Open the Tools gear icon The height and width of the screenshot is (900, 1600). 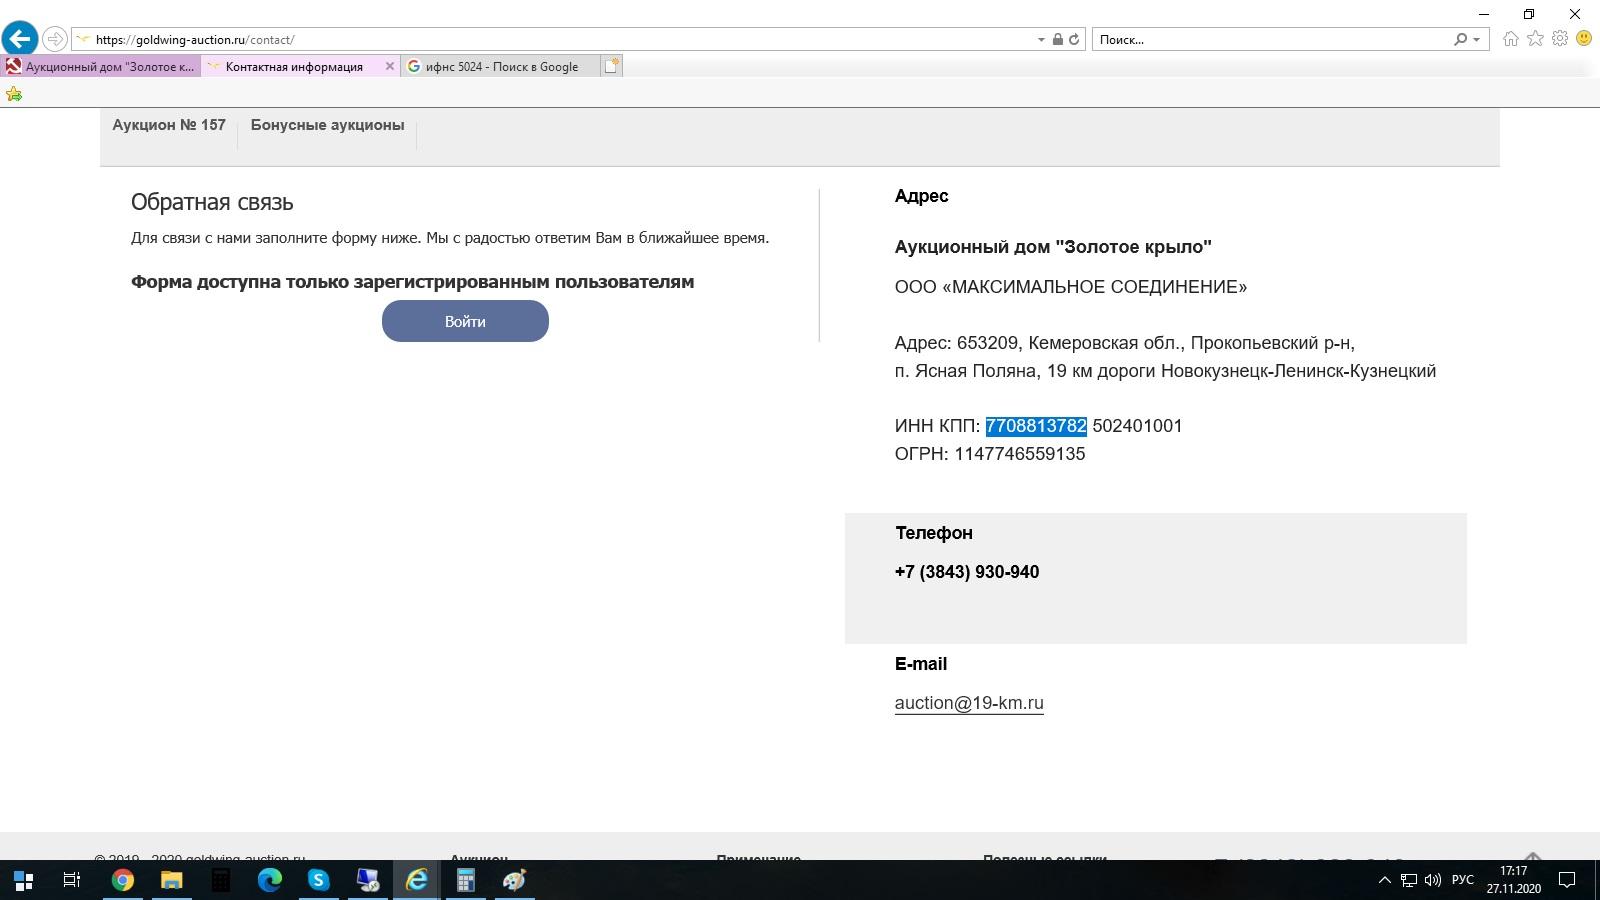(x=1560, y=39)
